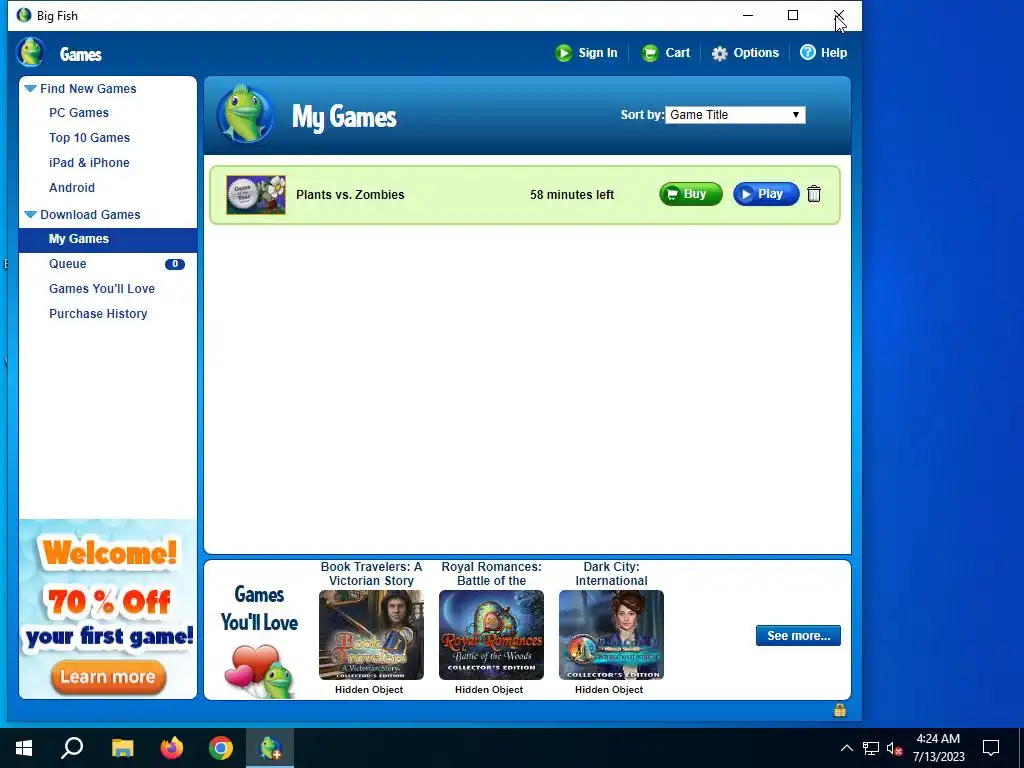Viewport: 1024px width, 768px height.
Task: Open the Windows Start menu
Action: click(24, 748)
